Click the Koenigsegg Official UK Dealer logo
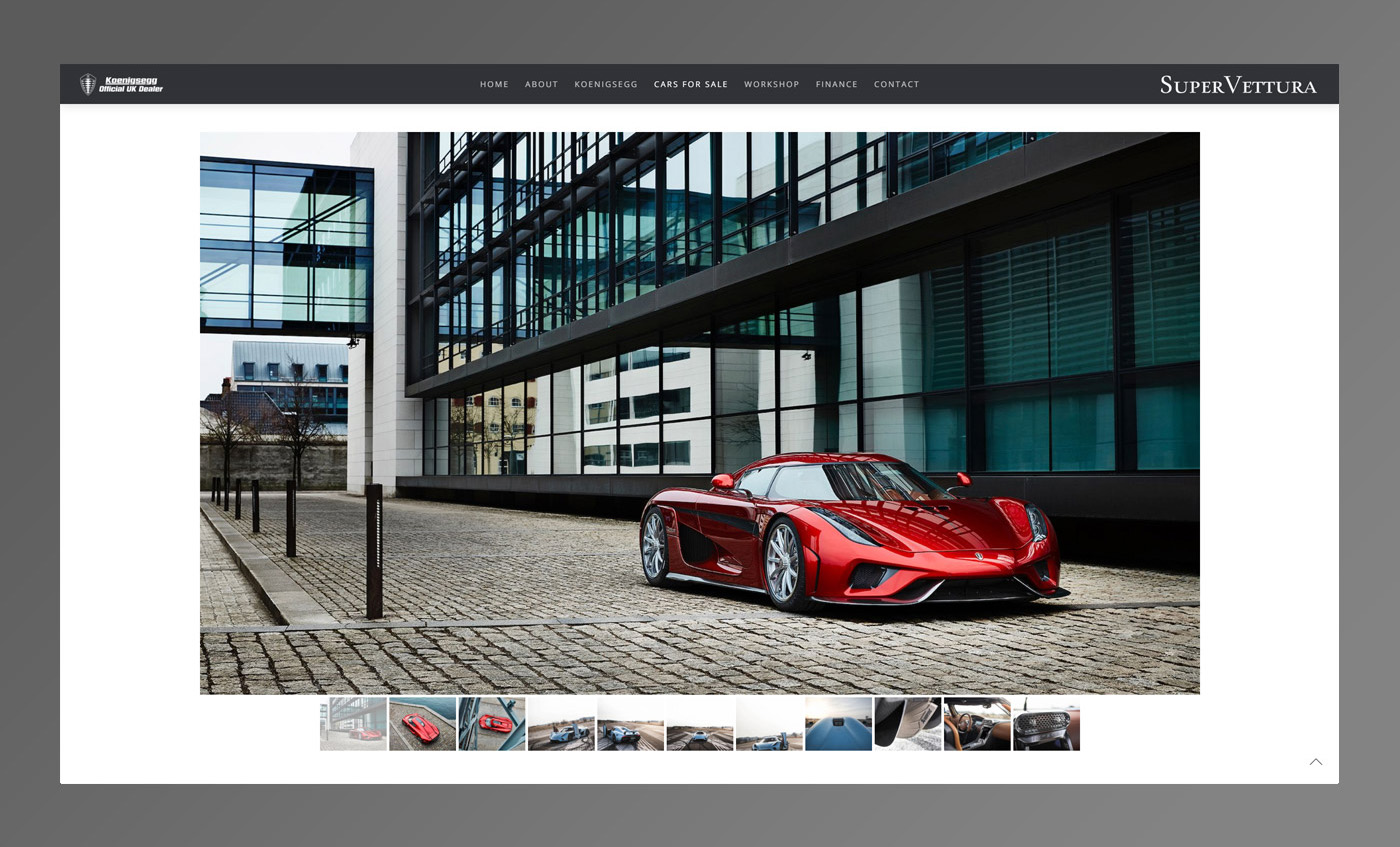The height and width of the screenshot is (847, 1400). 121,84
